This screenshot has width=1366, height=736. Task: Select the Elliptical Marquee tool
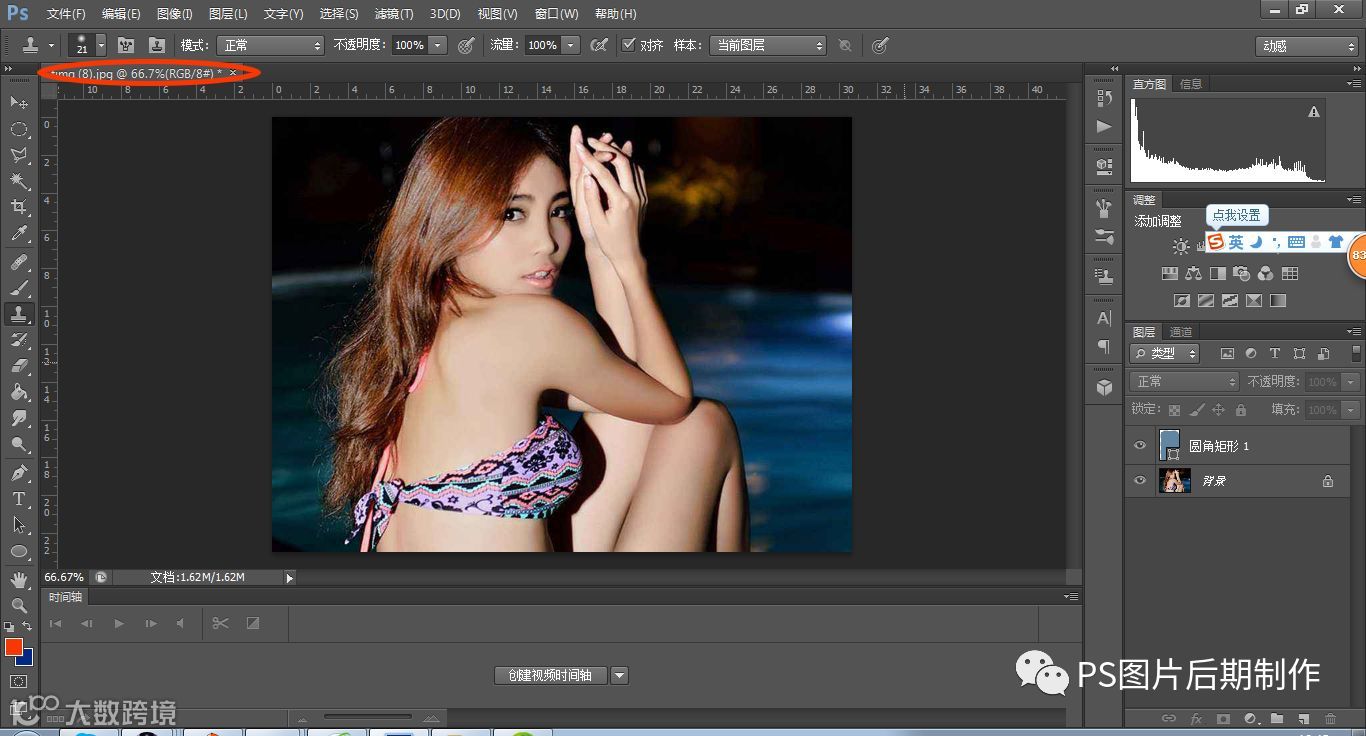point(18,129)
